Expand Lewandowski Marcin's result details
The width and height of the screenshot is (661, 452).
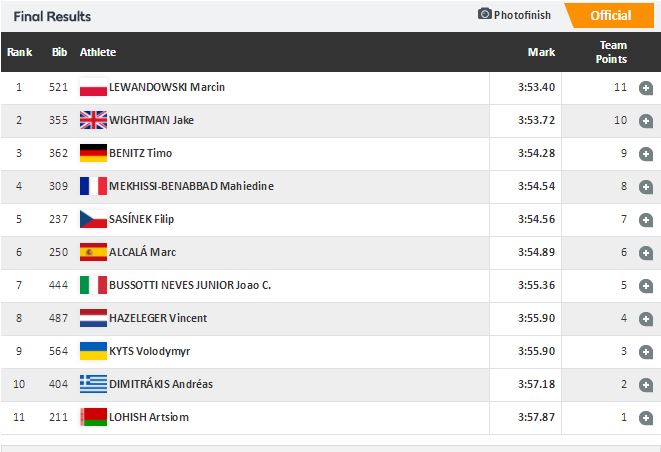point(646,88)
